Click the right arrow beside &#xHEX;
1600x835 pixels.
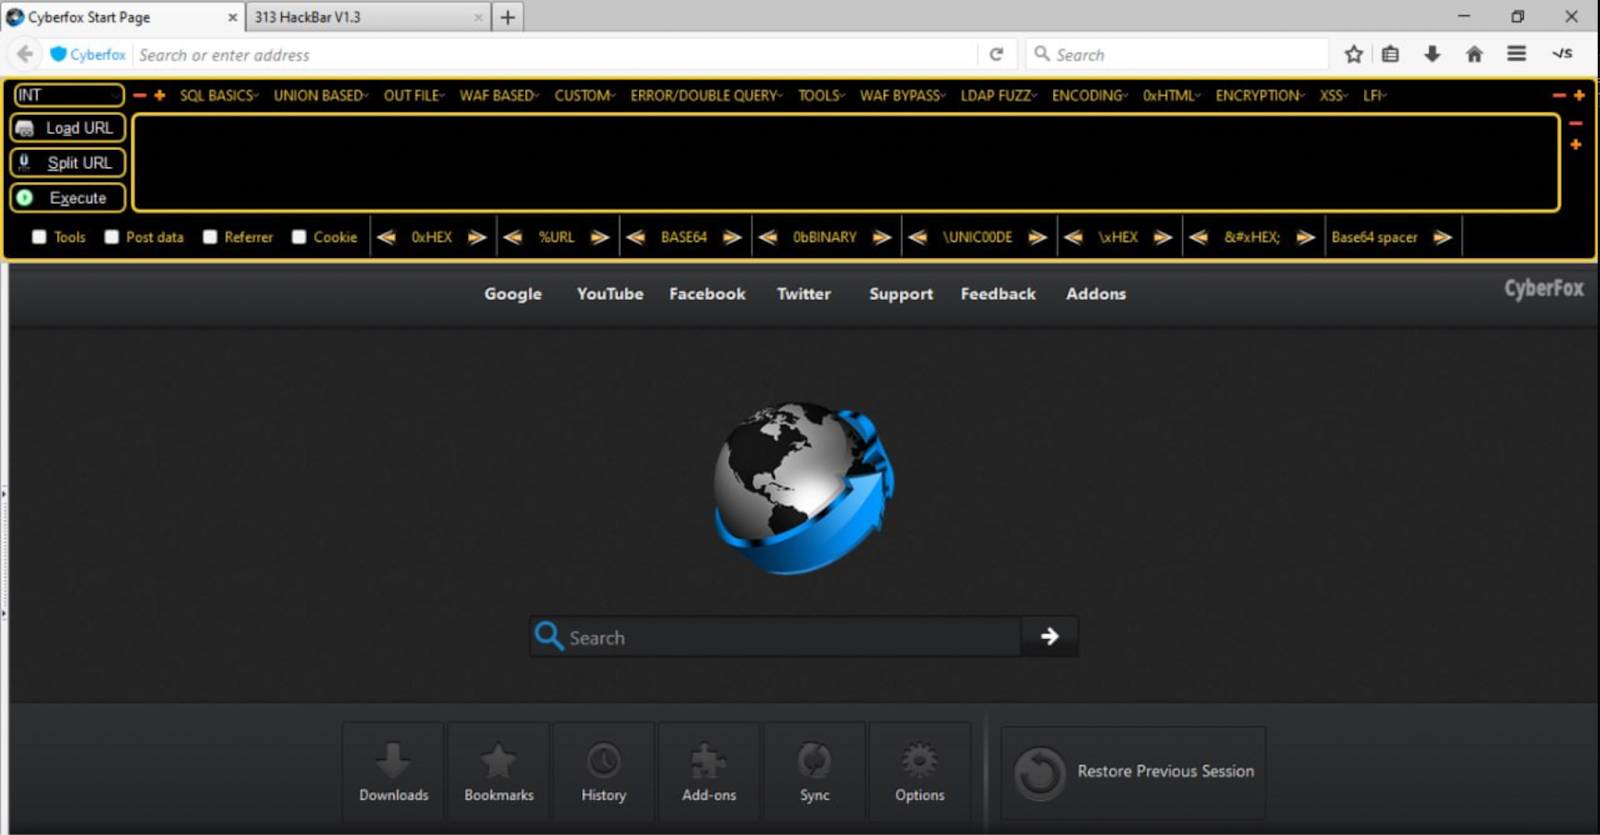tap(1306, 237)
